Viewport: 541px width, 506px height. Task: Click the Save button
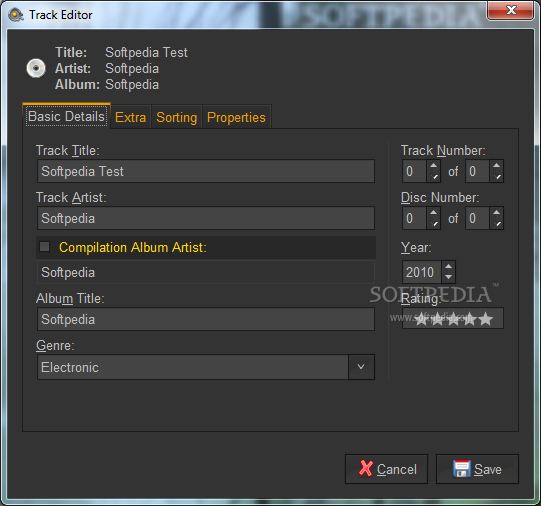tap(478, 469)
